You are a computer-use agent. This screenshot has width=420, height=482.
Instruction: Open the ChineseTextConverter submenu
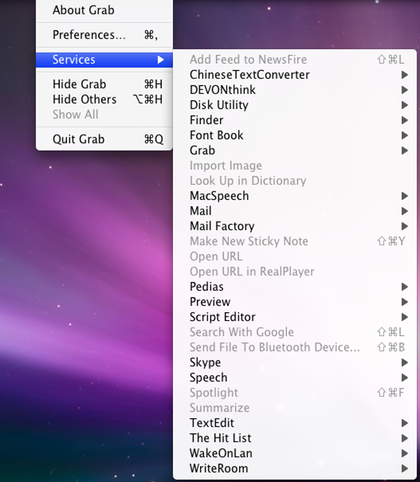pyautogui.click(x=295, y=75)
